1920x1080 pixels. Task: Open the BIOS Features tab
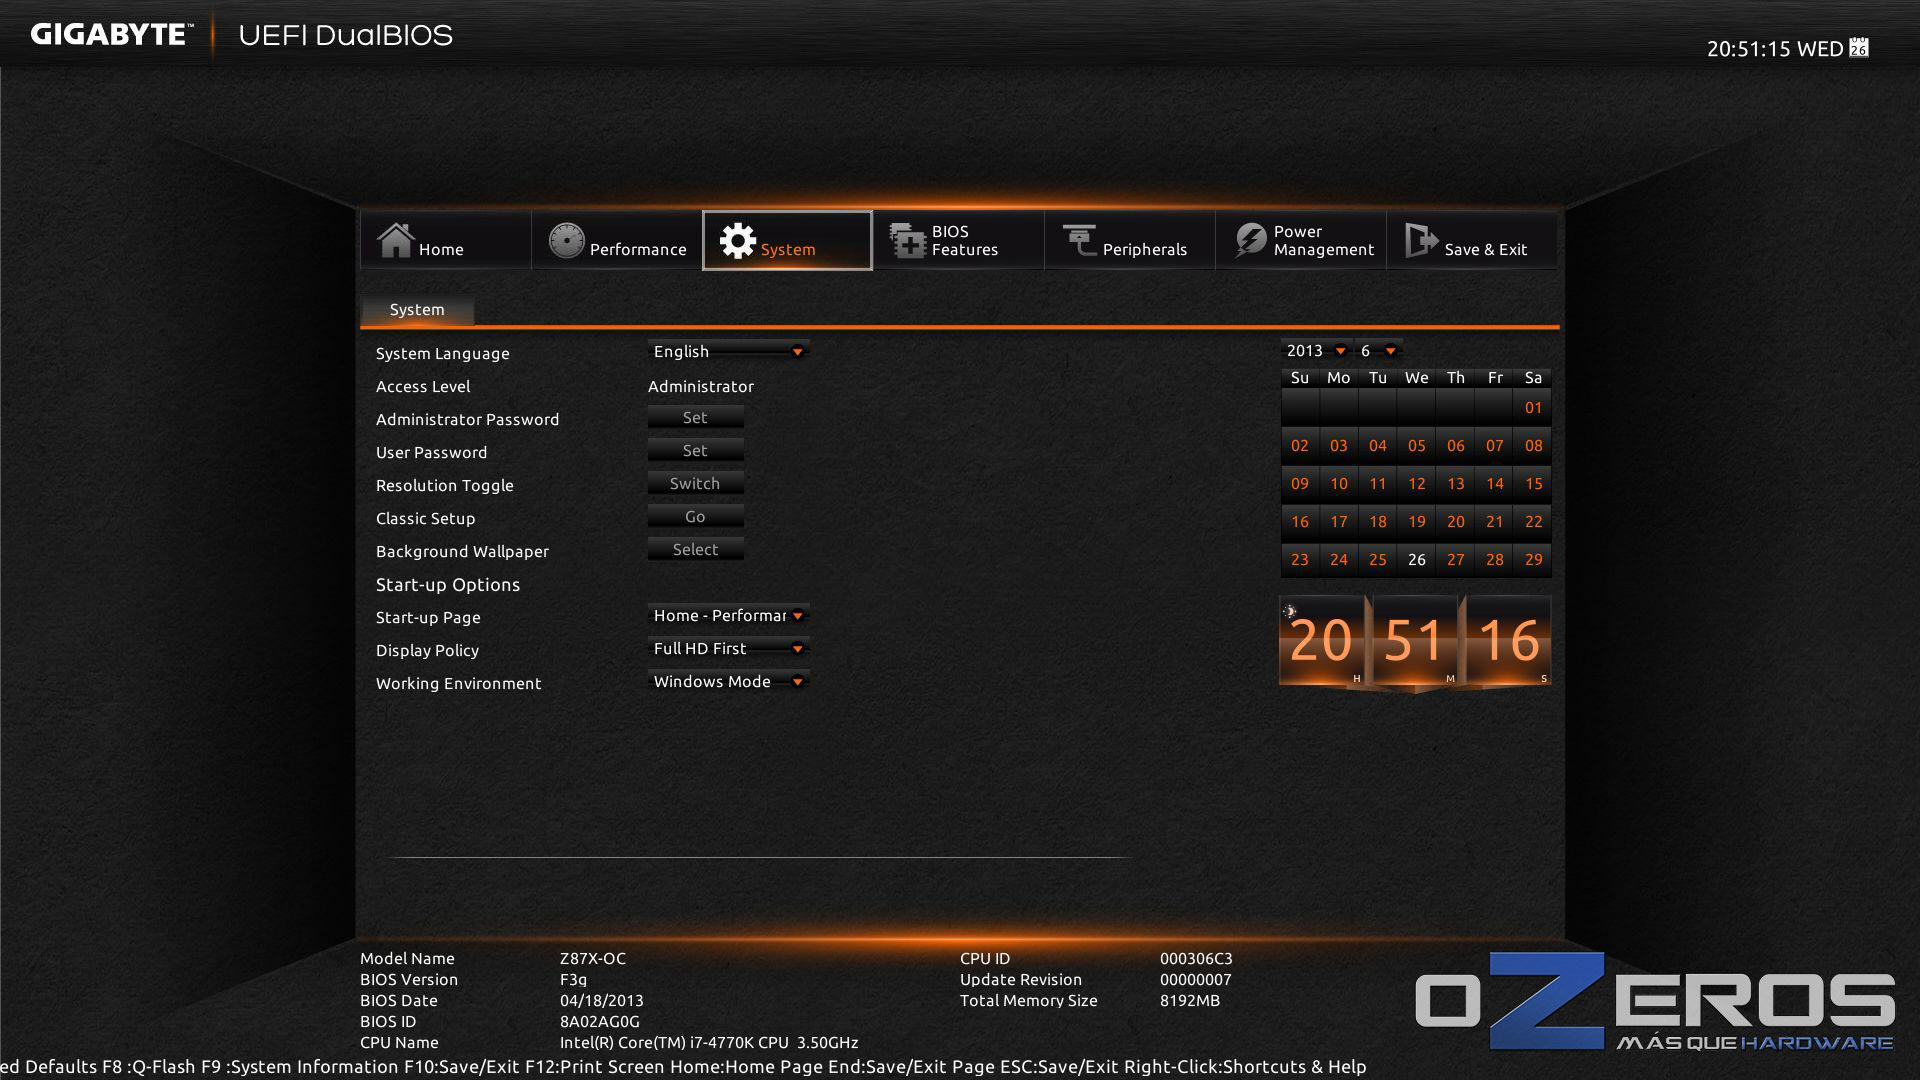click(x=959, y=240)
